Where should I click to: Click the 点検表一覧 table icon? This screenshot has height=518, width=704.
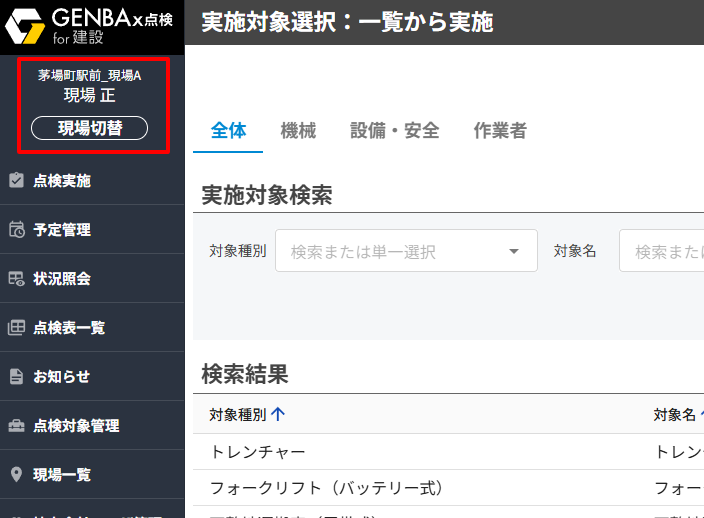point(16,328)
